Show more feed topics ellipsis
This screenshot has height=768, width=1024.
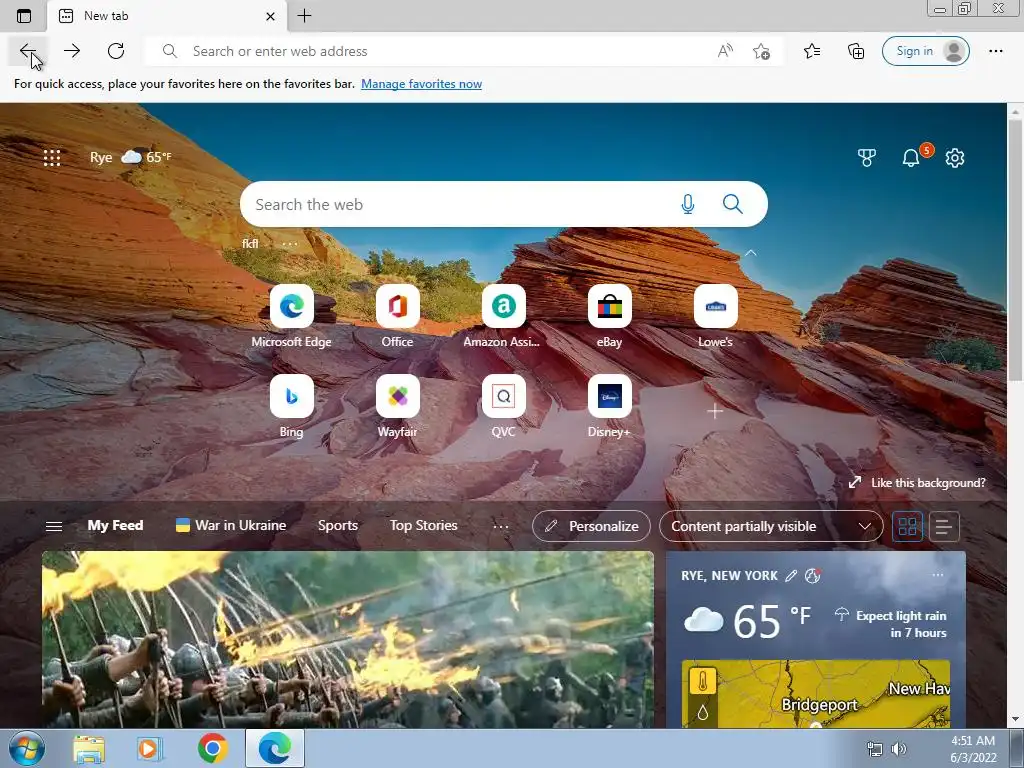click(501, 526)
